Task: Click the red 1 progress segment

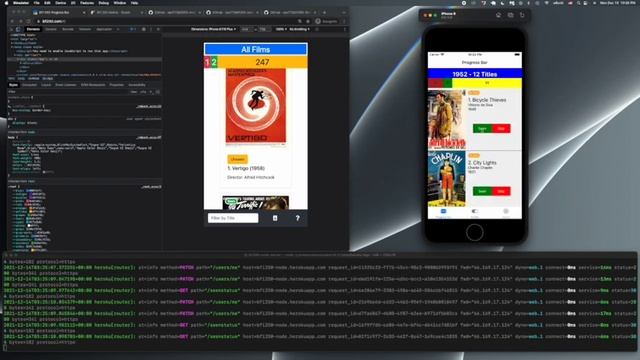Action: coord(207,62)
